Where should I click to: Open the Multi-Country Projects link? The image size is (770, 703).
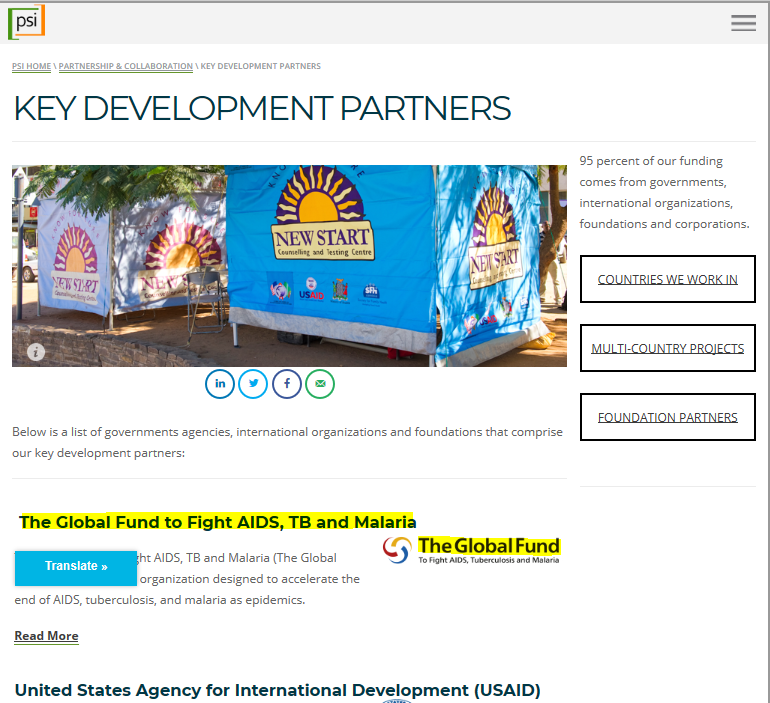pos(667,348)
